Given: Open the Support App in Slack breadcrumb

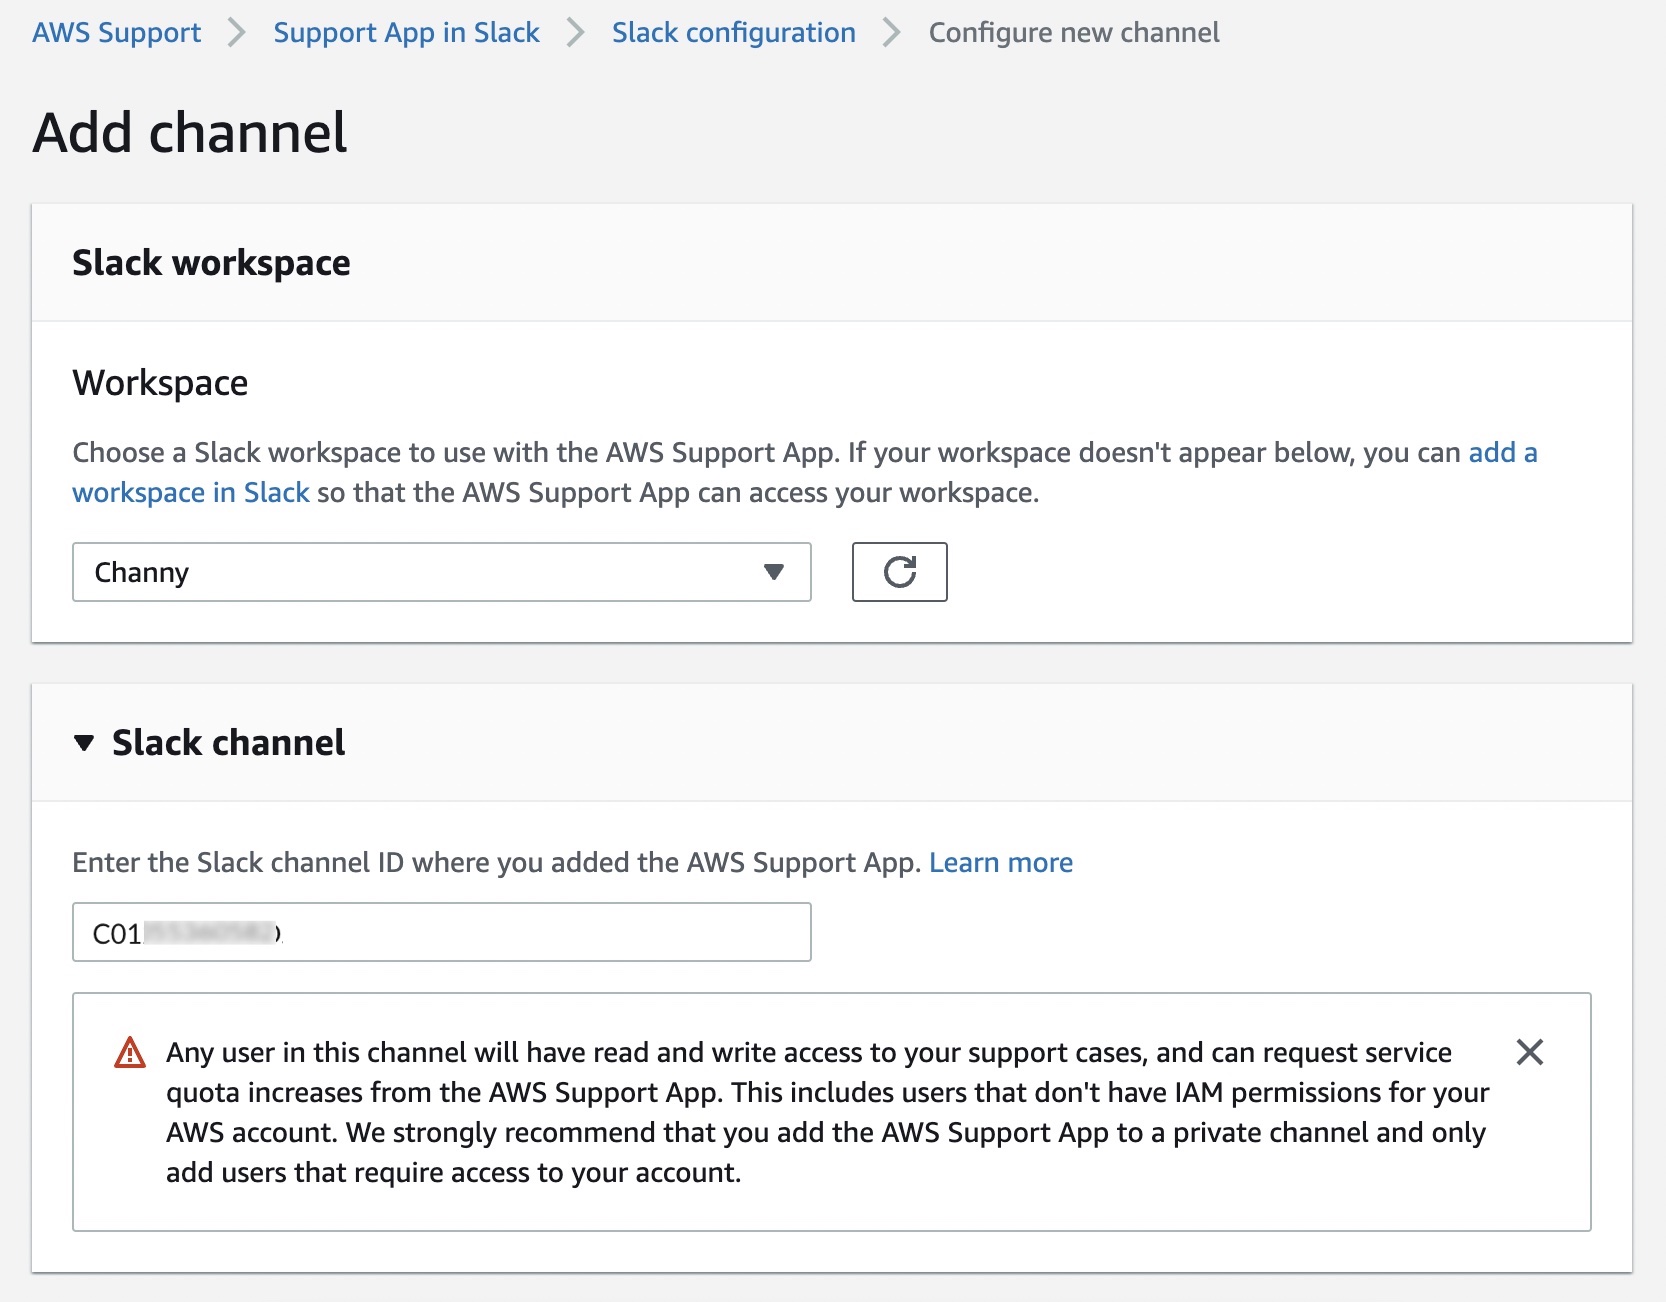Looking at the screenshot, I should (x=406, y=32).
